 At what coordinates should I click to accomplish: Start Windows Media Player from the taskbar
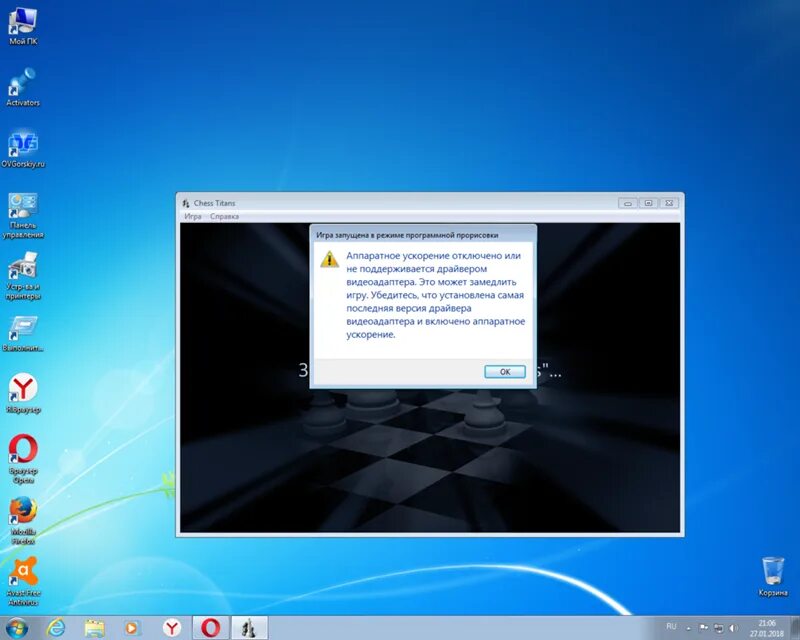click(130, 628)
